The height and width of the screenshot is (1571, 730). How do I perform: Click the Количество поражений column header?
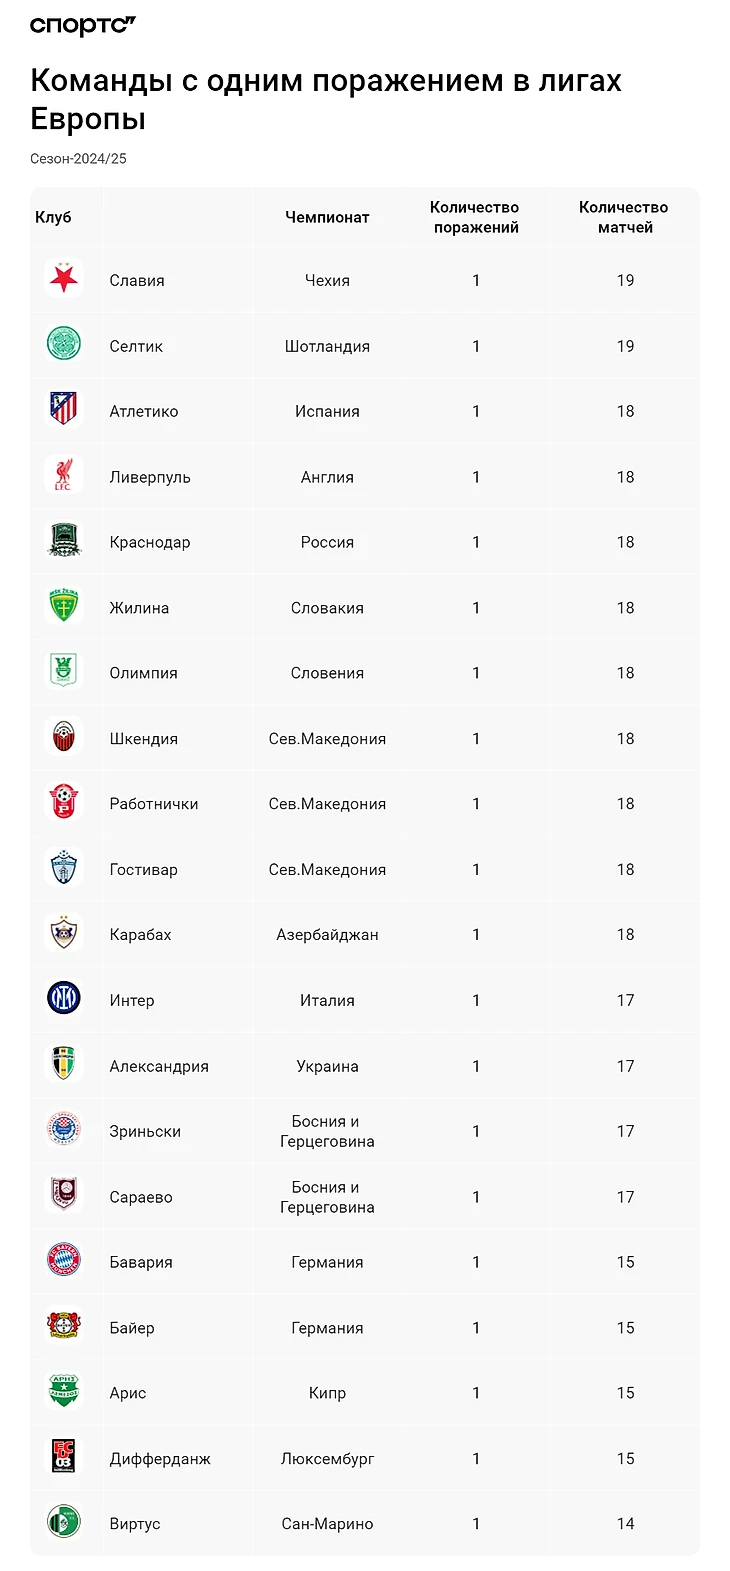(475, 217)
